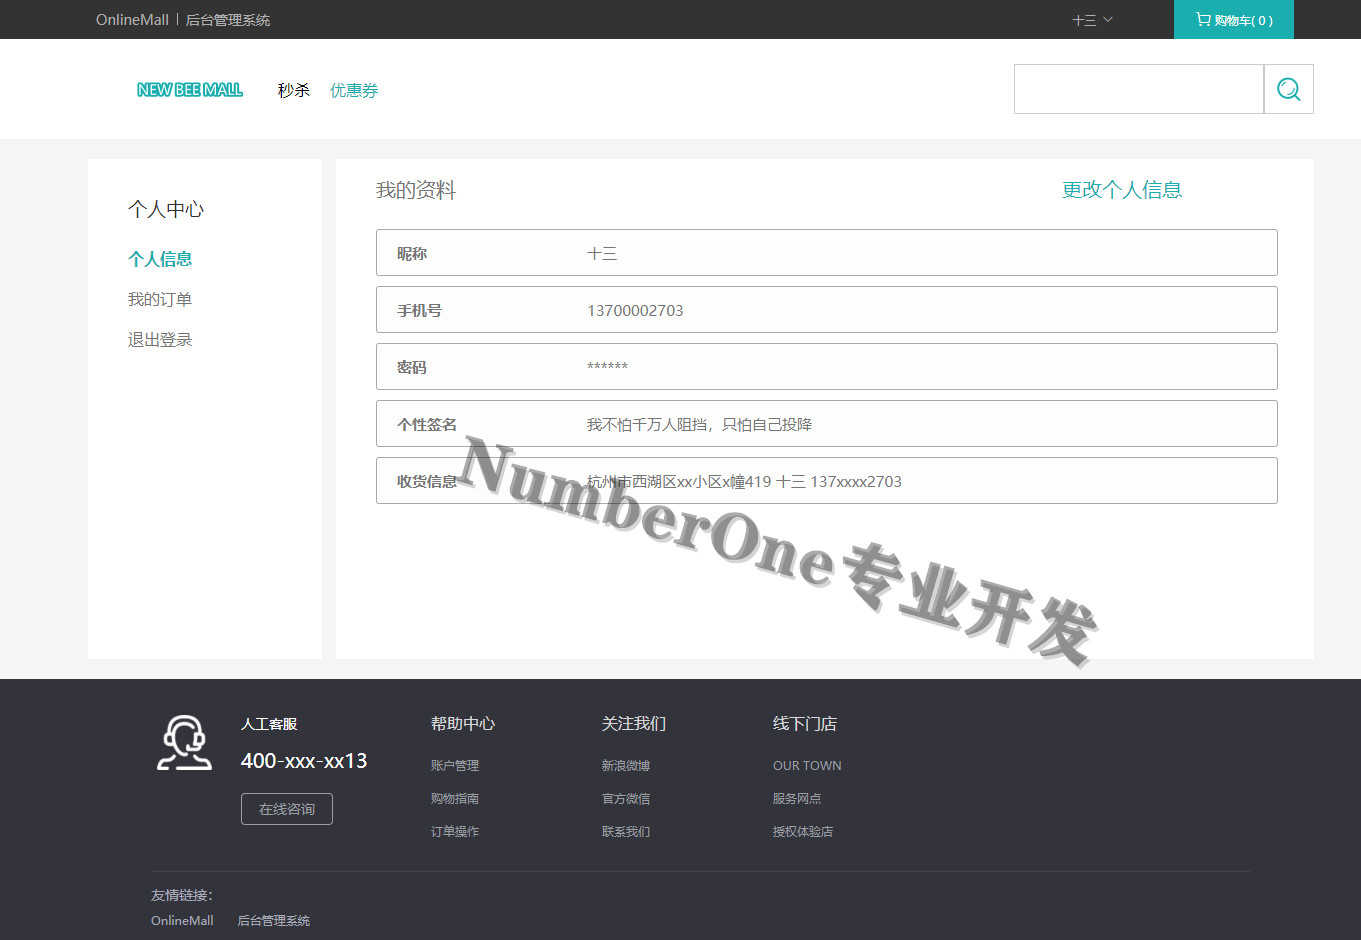
Task: Click OnlineMall under 友情链接
Action: point(182,920)
